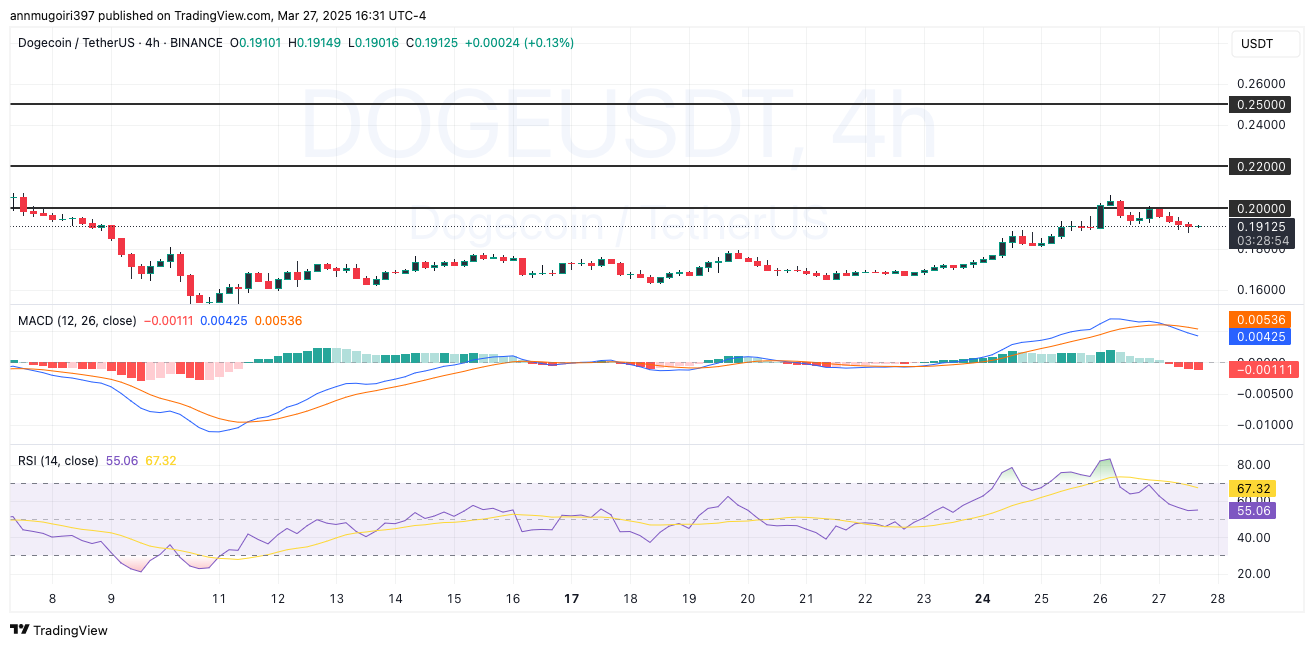This screenshot has height=647, width=1314.
Task: Click the publisher text annmugoiri397 published on TradingView.com
Action: click(x=141, y=15)
